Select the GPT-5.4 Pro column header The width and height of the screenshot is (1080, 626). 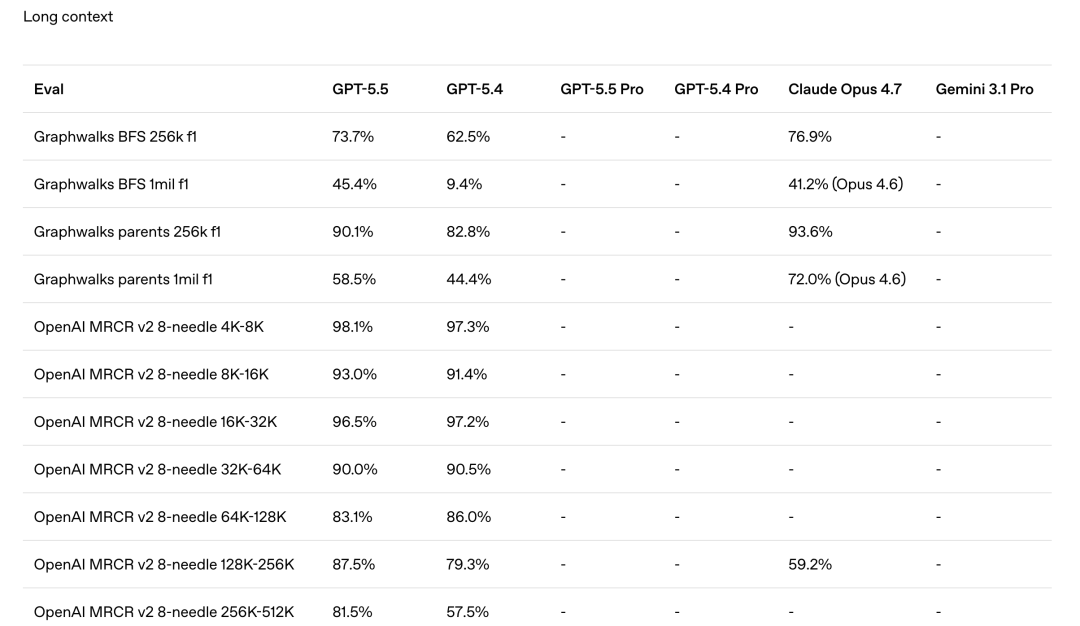tap(716, 89)
